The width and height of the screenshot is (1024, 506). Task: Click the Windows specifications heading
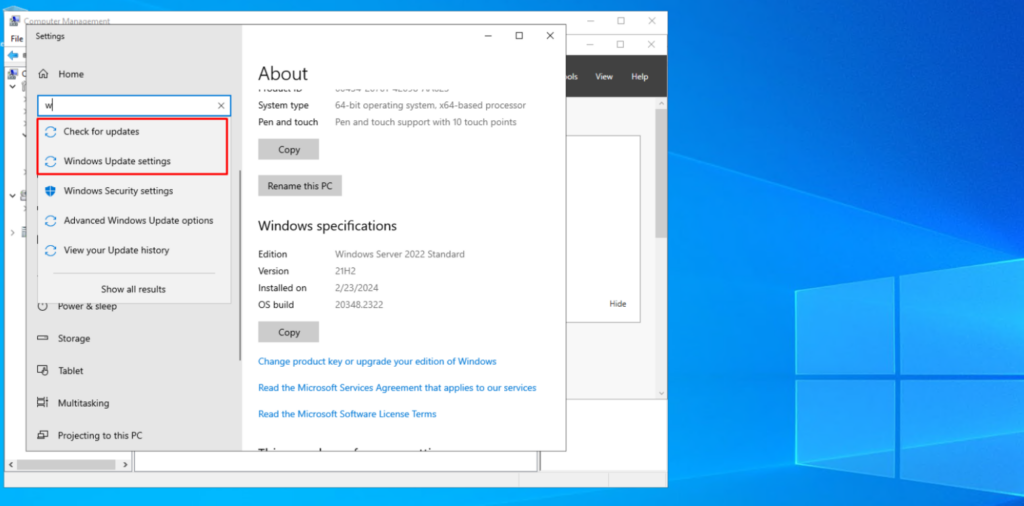tap(327, 226)
